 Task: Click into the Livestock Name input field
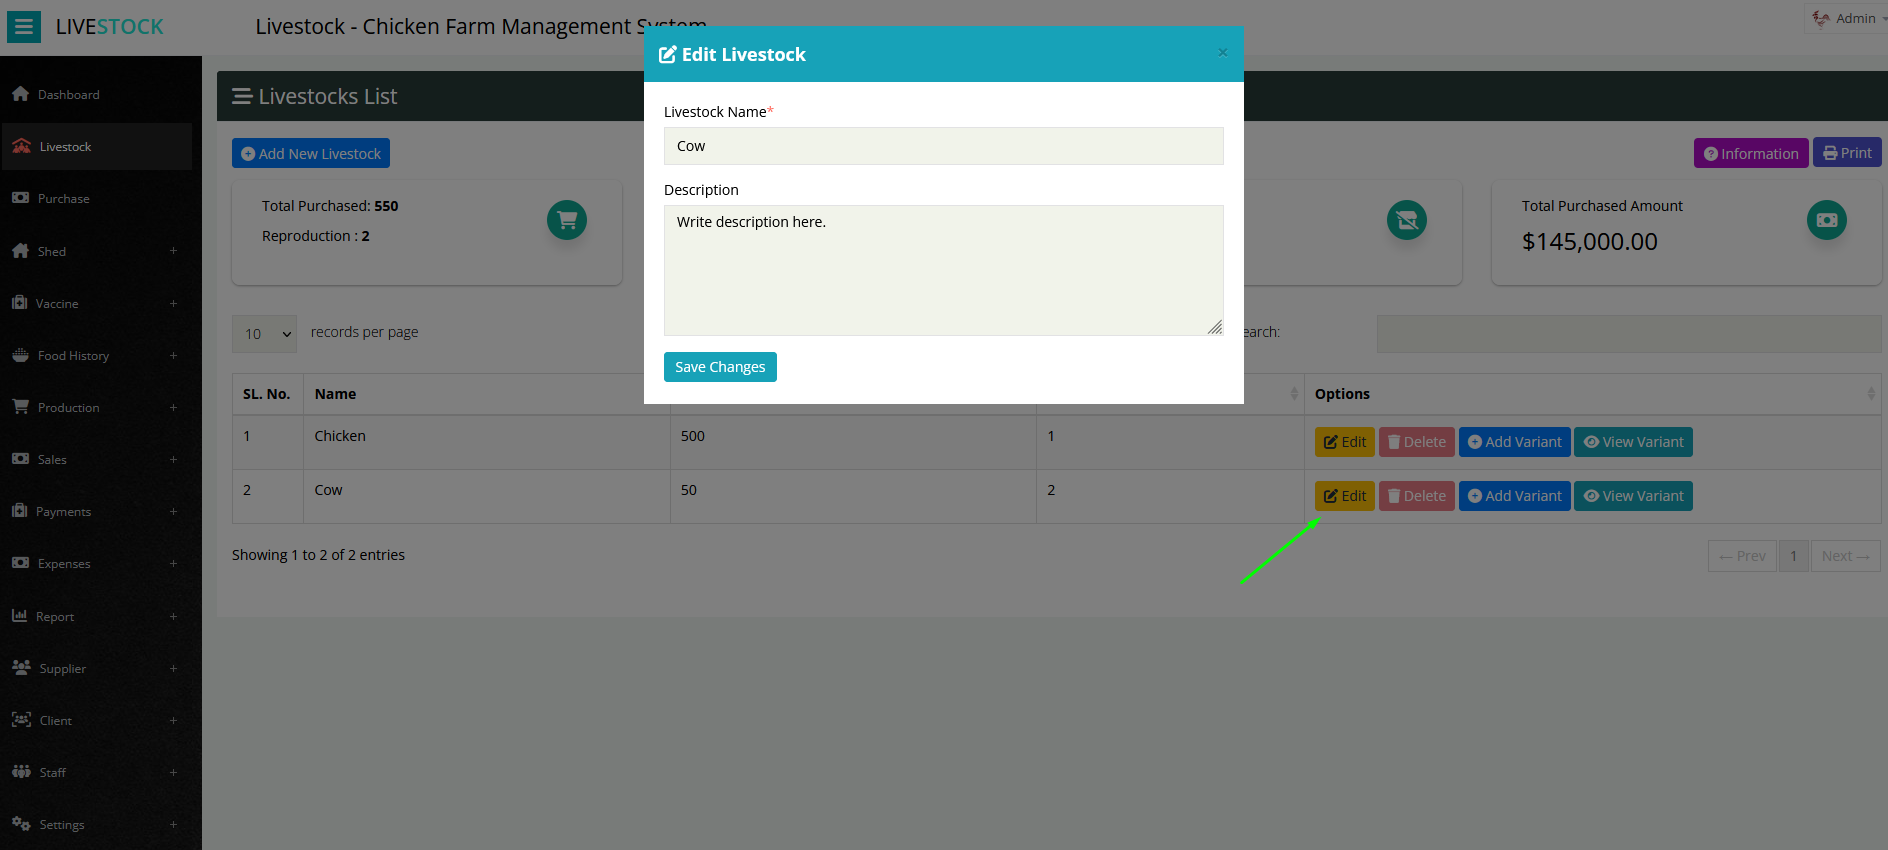tap(943, 146)
